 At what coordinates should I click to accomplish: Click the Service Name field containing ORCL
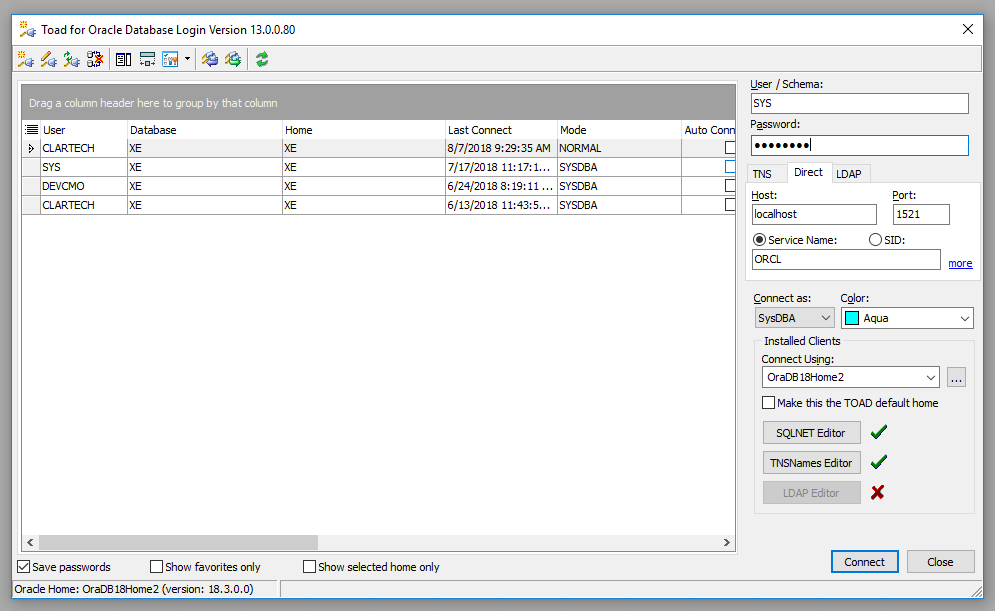tap(846, 260)
